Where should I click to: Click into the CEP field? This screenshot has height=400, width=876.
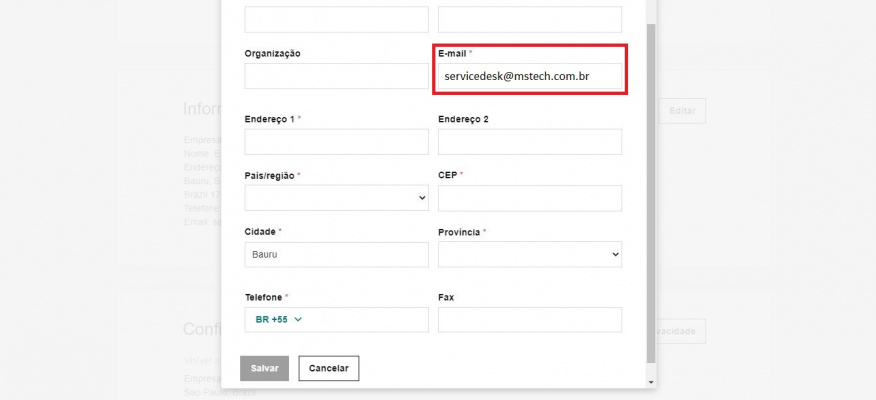[x=530, y=198]
